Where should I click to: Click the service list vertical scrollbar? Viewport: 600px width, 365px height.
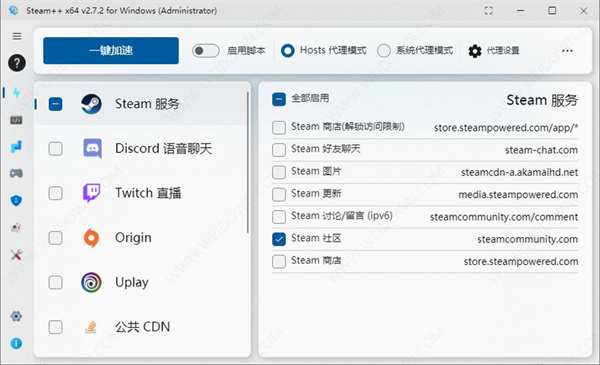click(248, 163)
